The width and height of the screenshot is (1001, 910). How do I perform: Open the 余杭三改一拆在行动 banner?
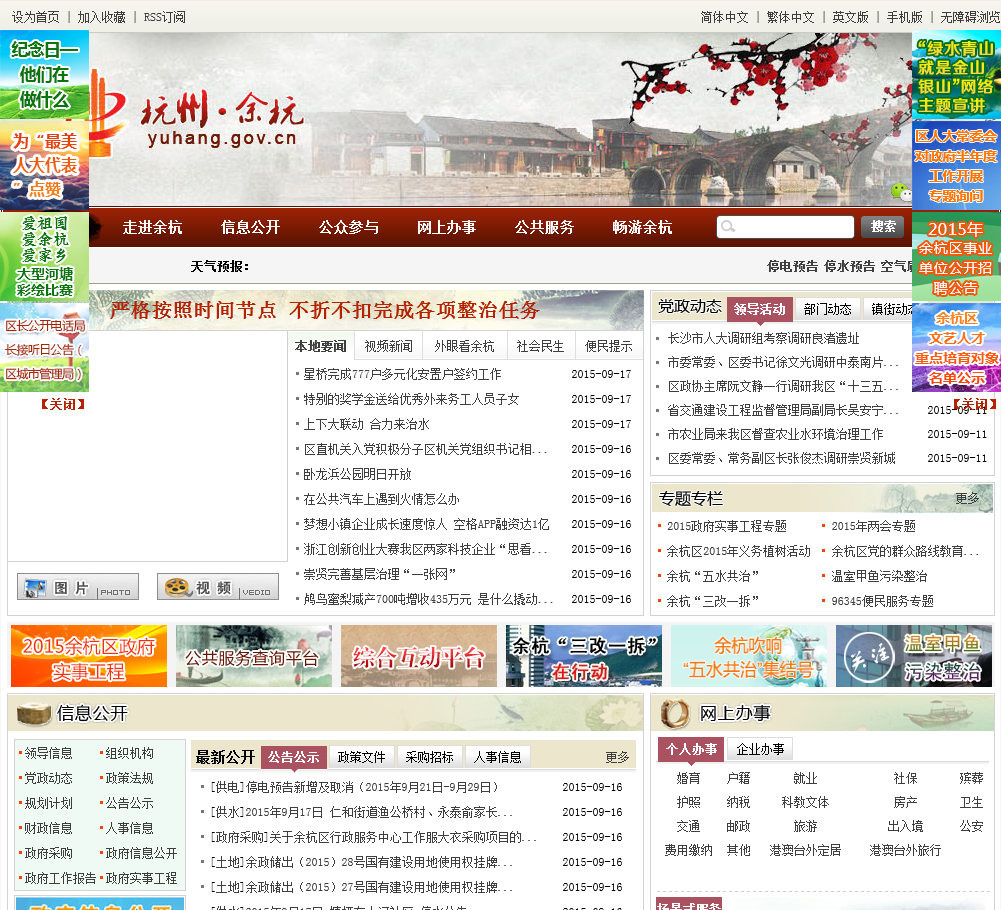(x=583, y=656)
